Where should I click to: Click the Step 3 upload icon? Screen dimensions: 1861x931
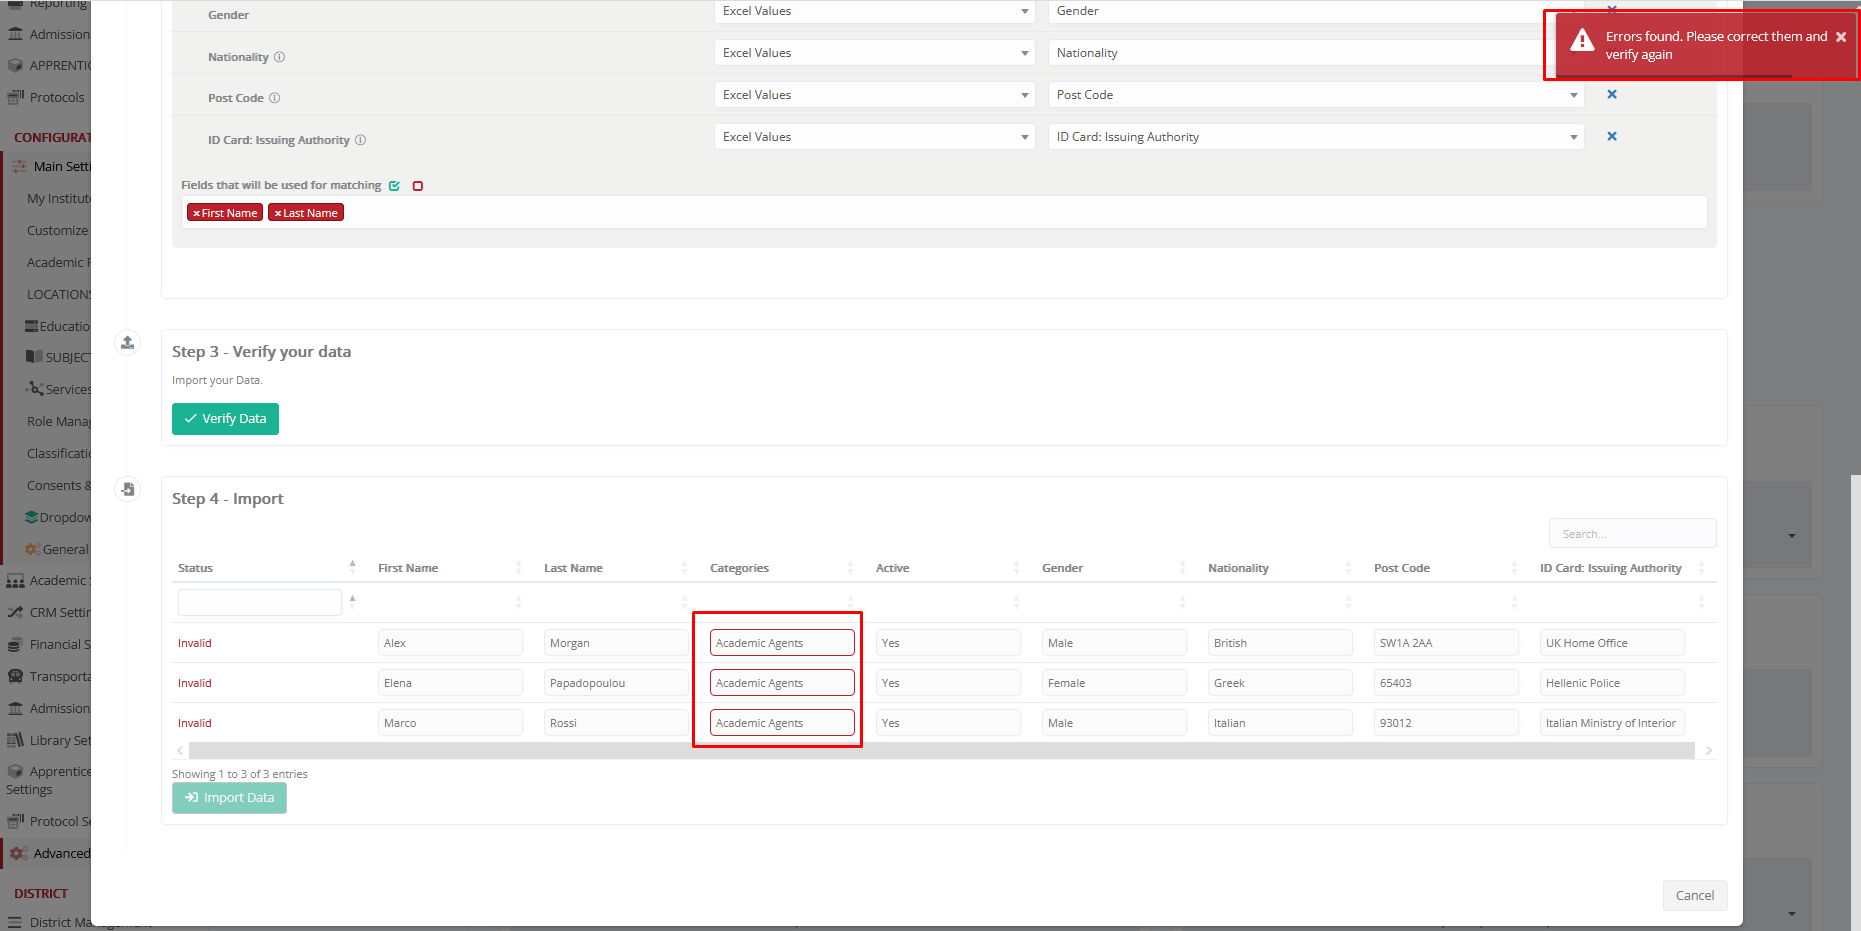127,343
